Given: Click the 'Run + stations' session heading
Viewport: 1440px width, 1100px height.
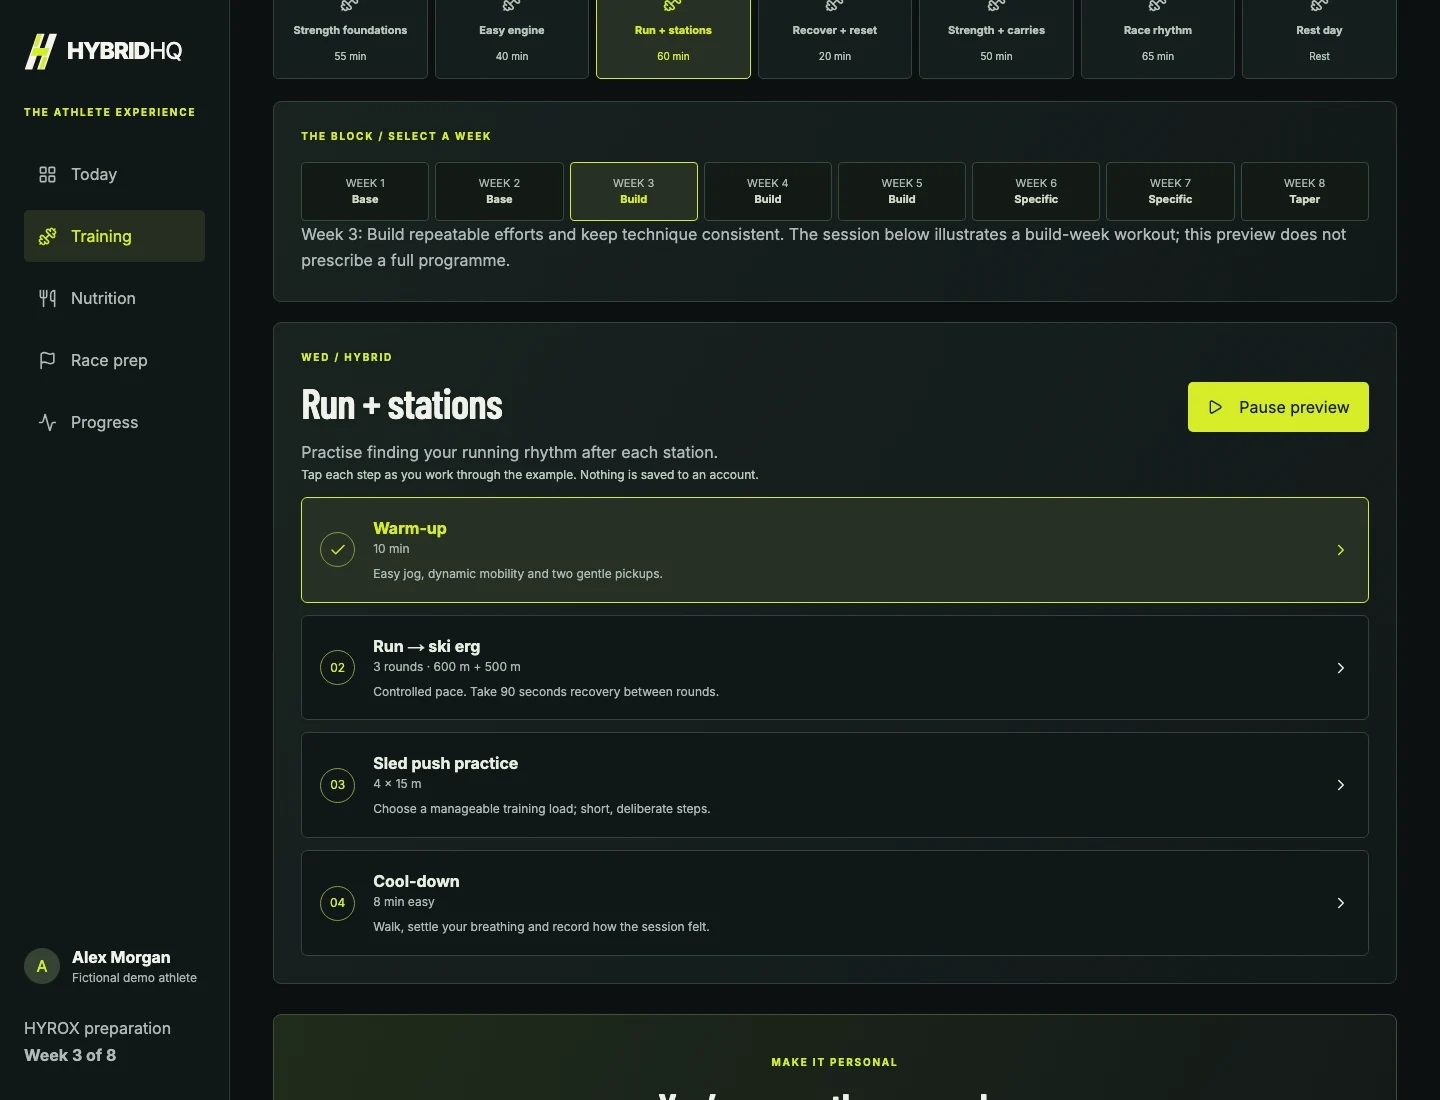Looking at the screenshot, I should pyautogui.click(x=402, y=405).
